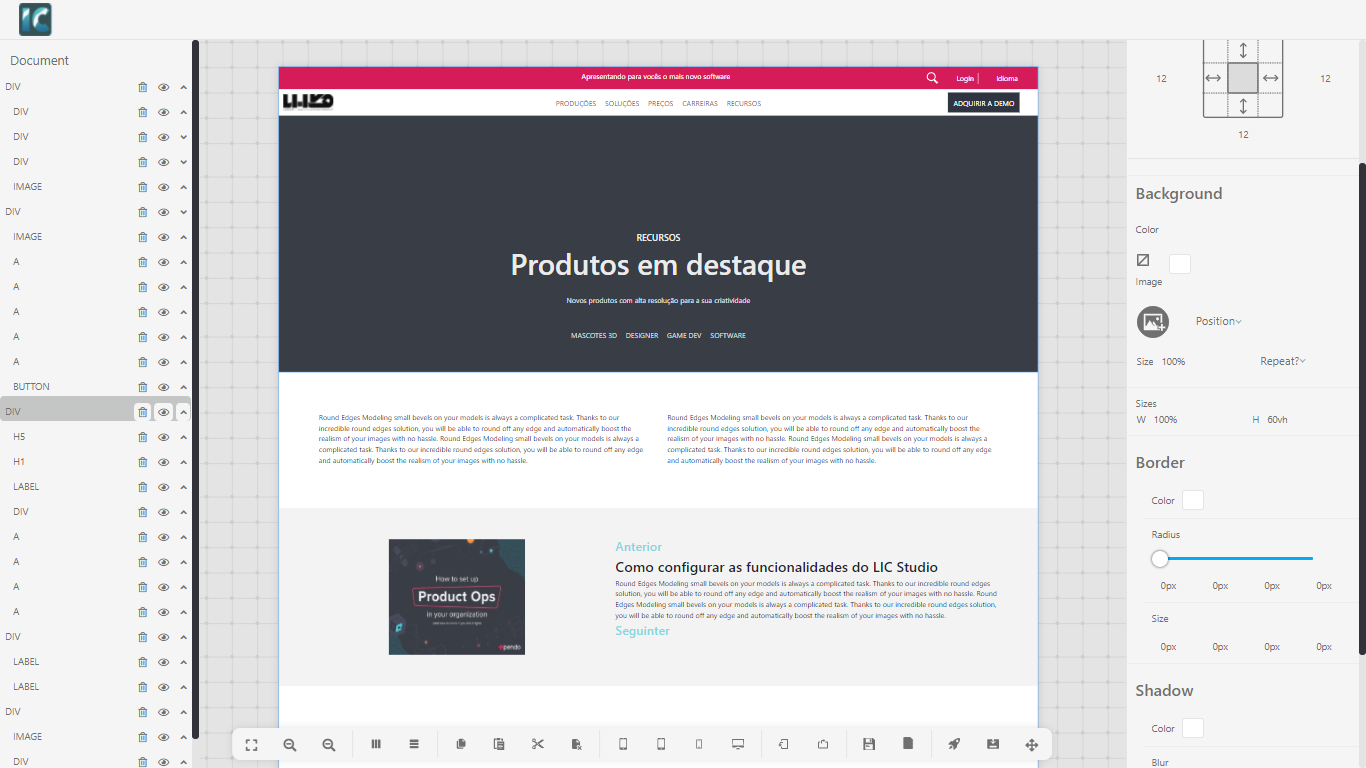This screenshot has height=768, width=1366.
Task: Publish with the rocket toolbar icon
Action: pos(954,744)
